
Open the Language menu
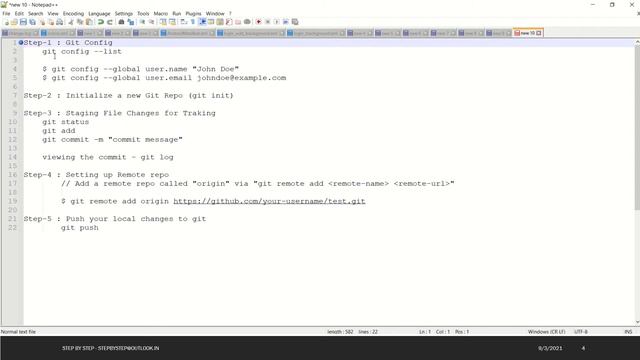(x=99, y=13)
